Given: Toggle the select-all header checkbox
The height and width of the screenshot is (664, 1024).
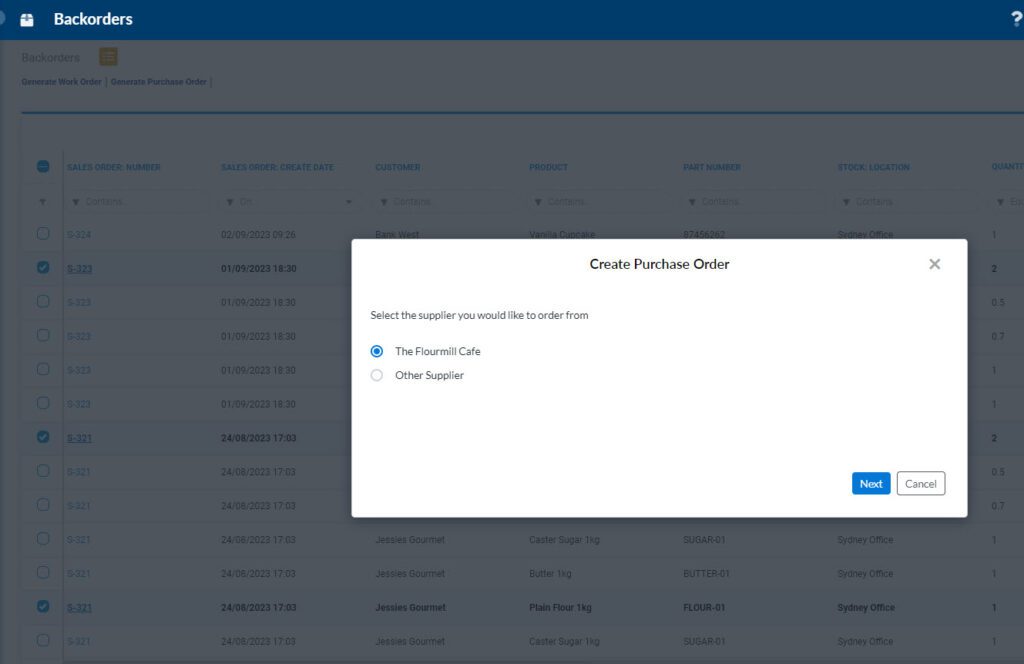Looking at the screenshot, I should (x=43, y=166).
